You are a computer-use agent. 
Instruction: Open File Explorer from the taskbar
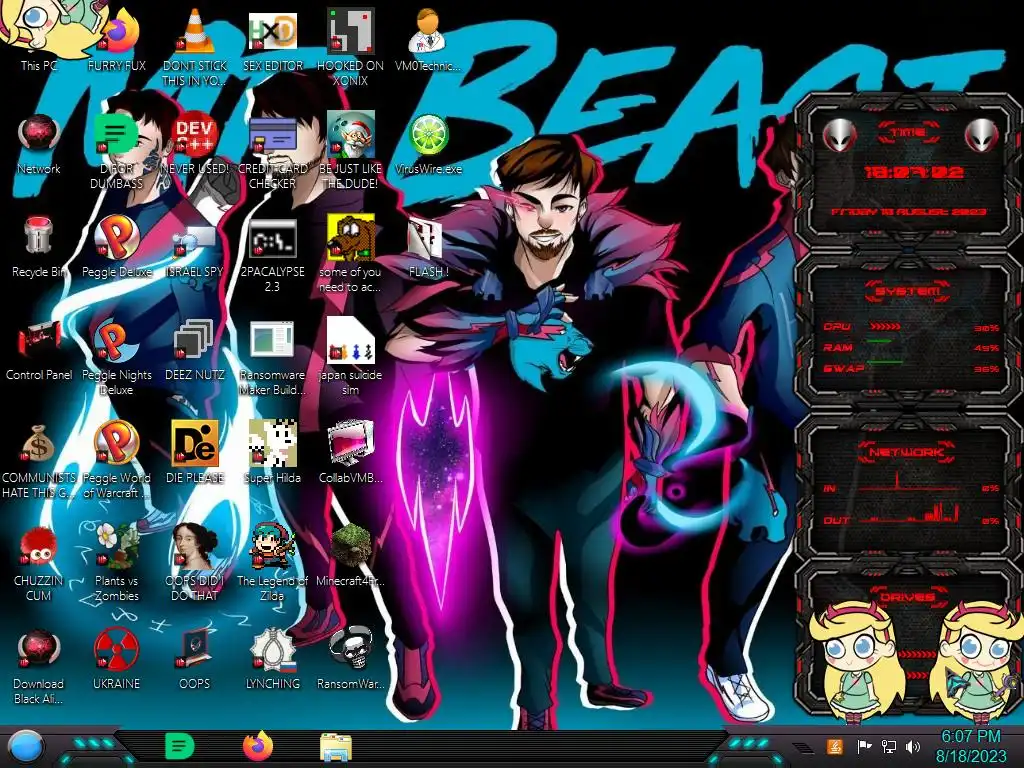coord(336,748)
